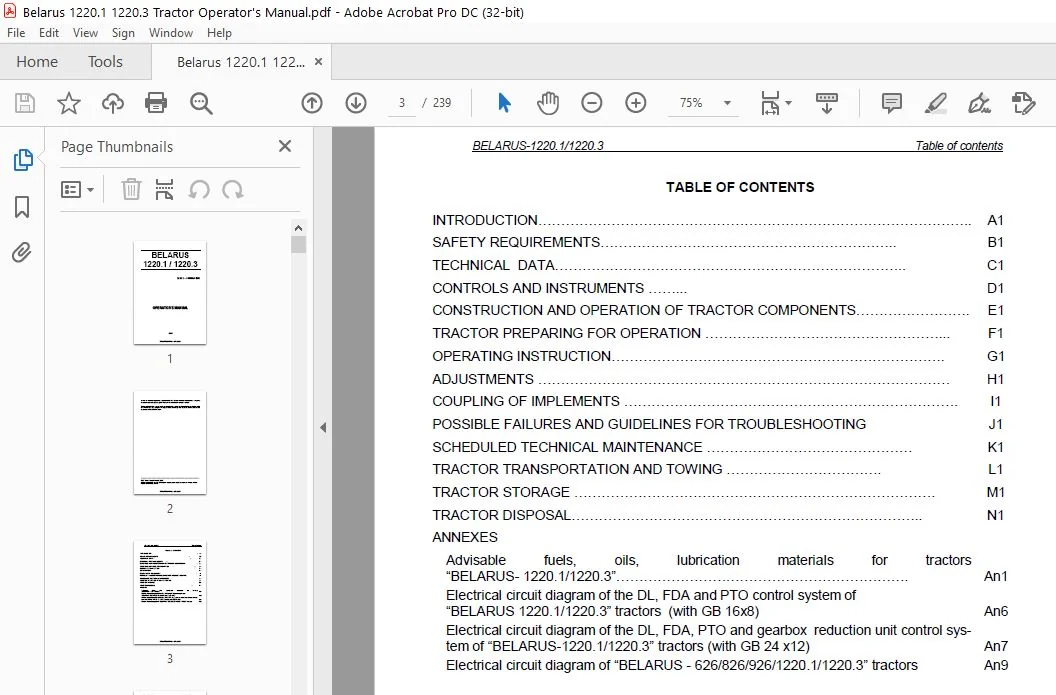The image size is (1056, 695).
Task: Open the Edit menu
Action: tap(48, 32)
